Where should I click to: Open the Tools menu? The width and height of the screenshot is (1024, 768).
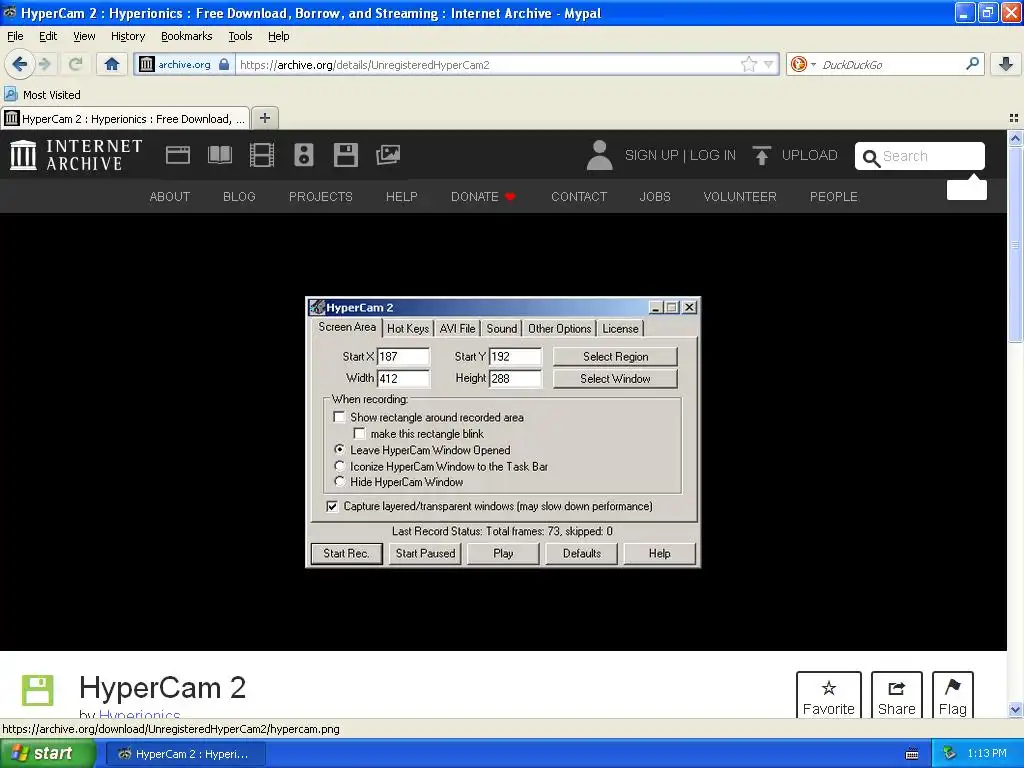point(240,36)
